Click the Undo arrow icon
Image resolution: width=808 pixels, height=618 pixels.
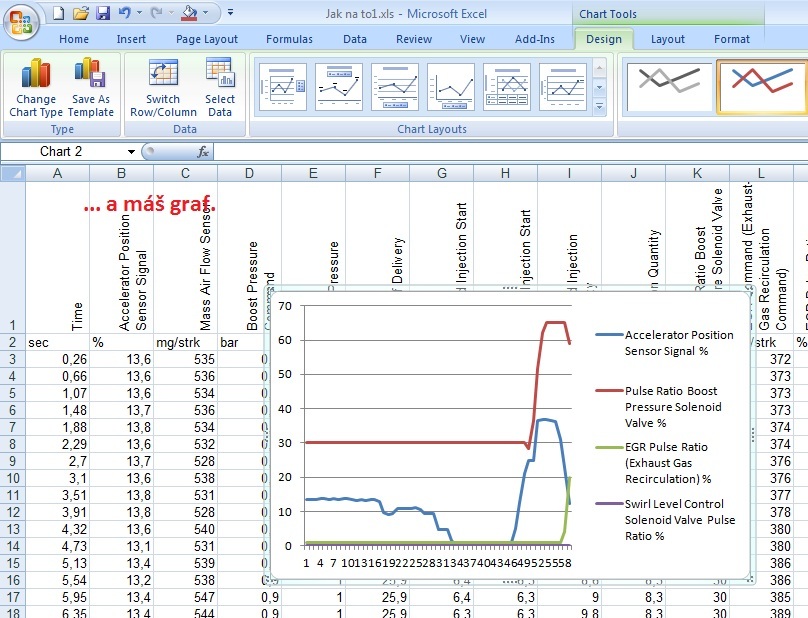(x=124, y=13)
